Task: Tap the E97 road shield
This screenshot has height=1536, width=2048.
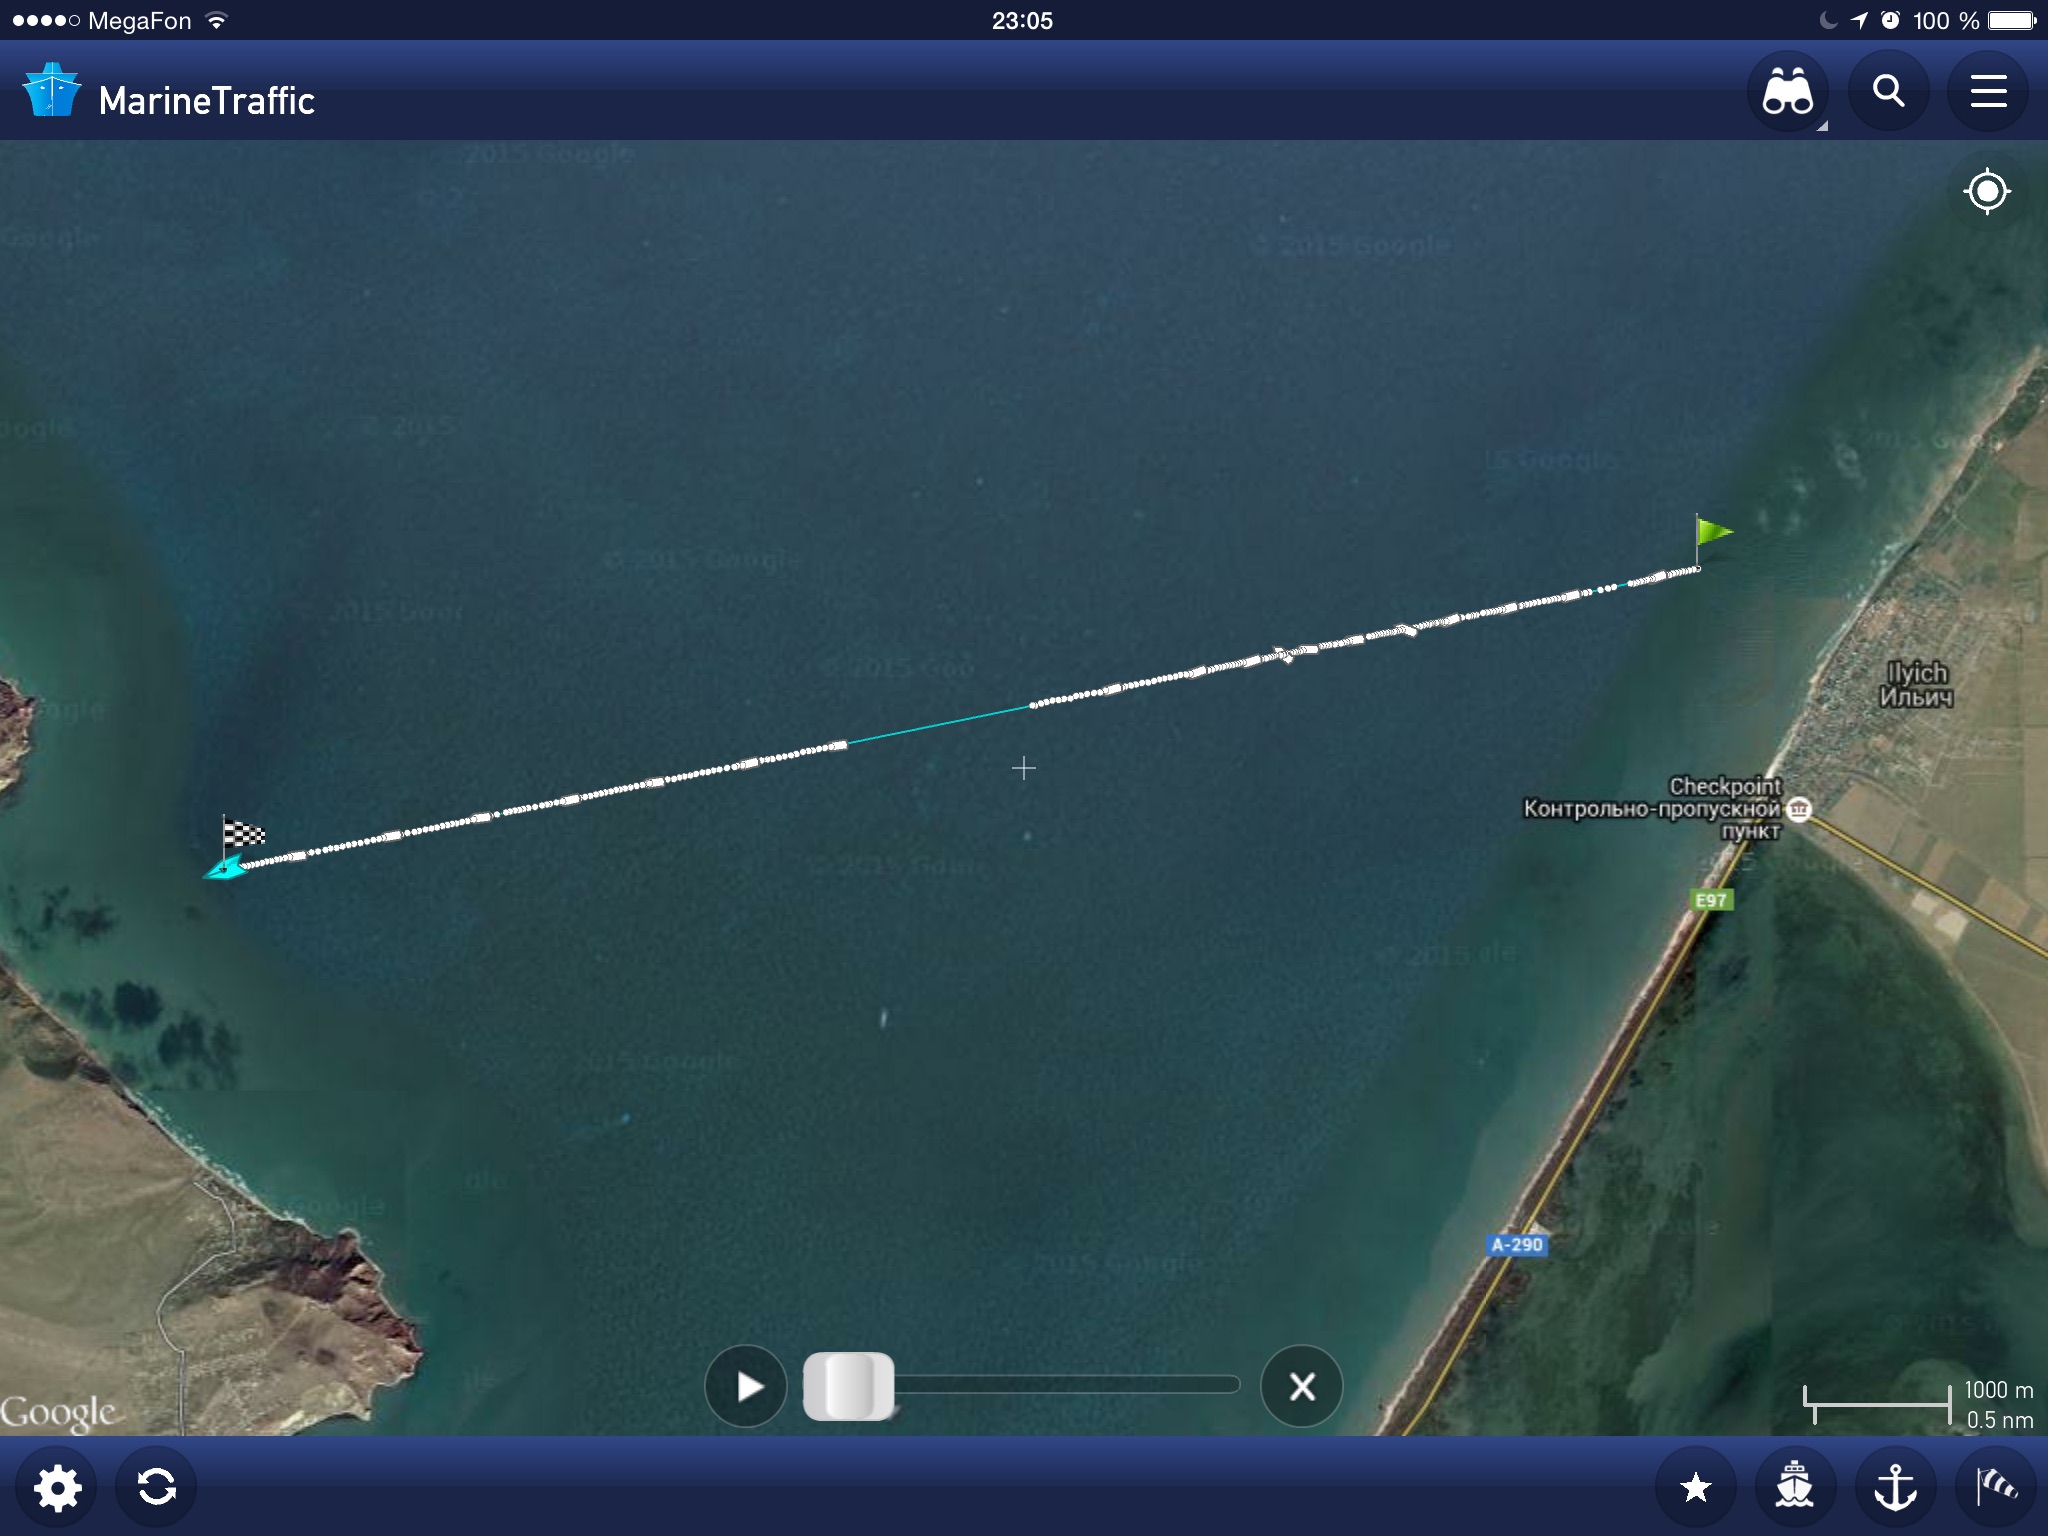Action: click(x=1711, y=900)
